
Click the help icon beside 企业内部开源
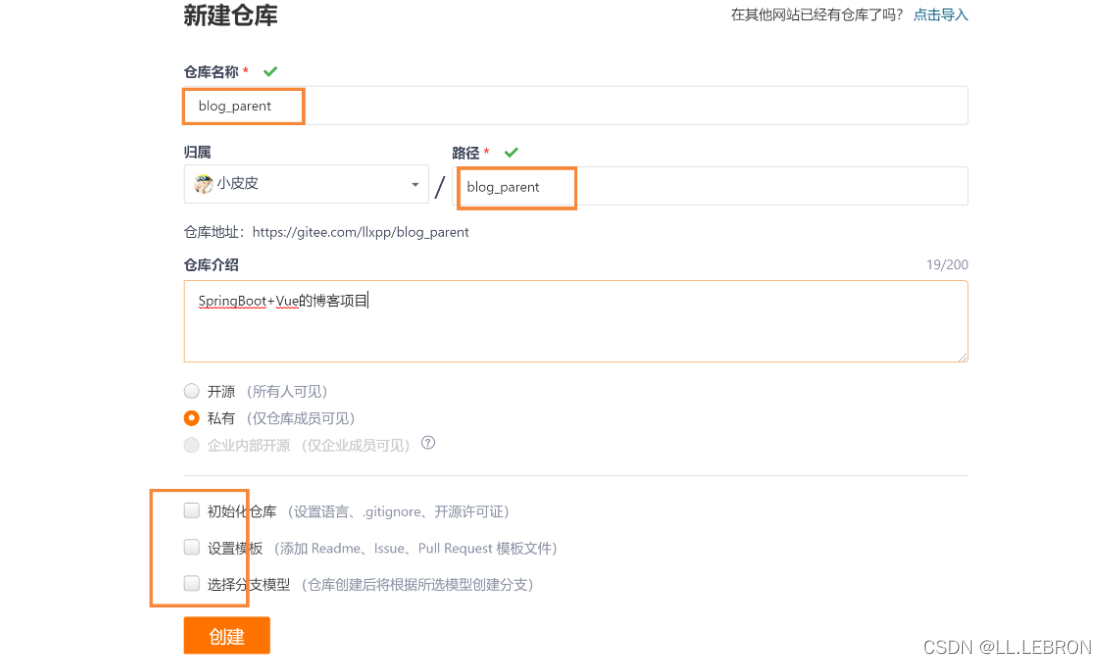click(428, 444)
